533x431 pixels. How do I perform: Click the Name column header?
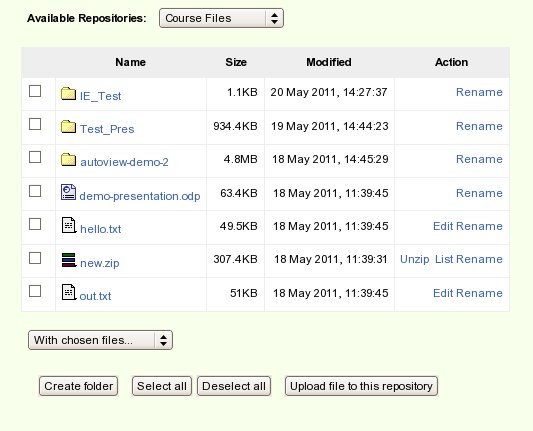coord(131,62)
